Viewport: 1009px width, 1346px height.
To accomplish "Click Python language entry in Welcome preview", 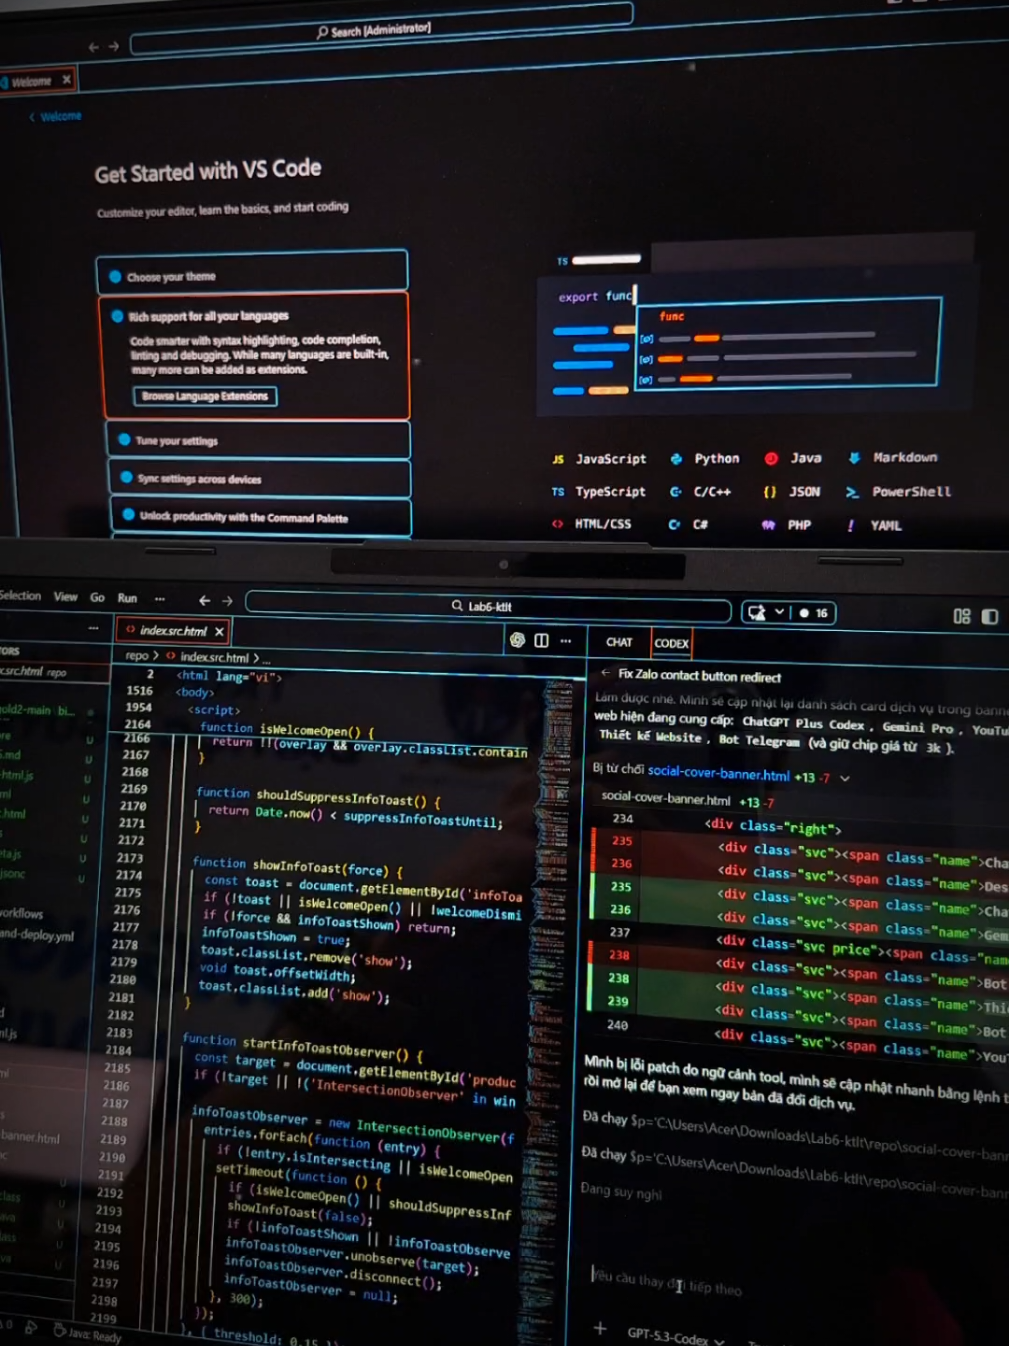I will pos(706,458).
